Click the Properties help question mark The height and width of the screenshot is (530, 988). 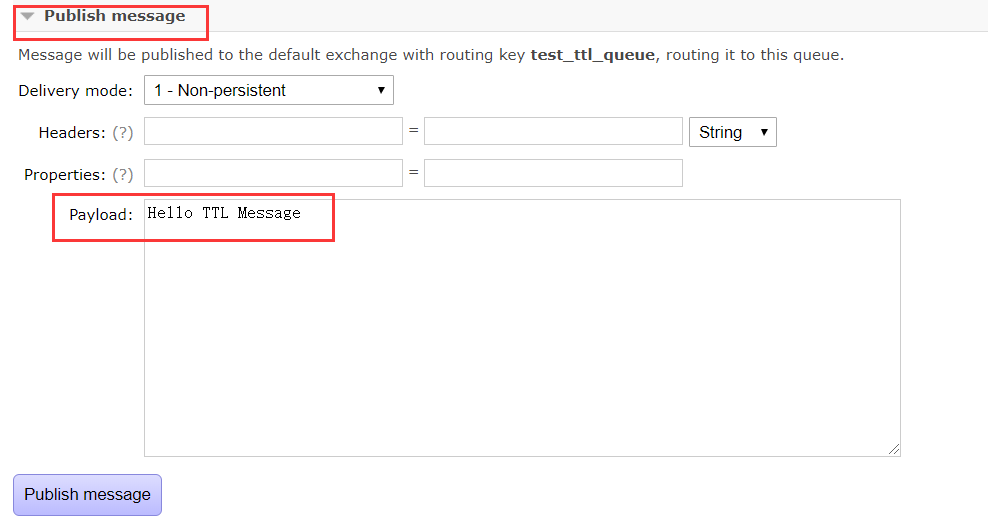click(x=123, y=175)
